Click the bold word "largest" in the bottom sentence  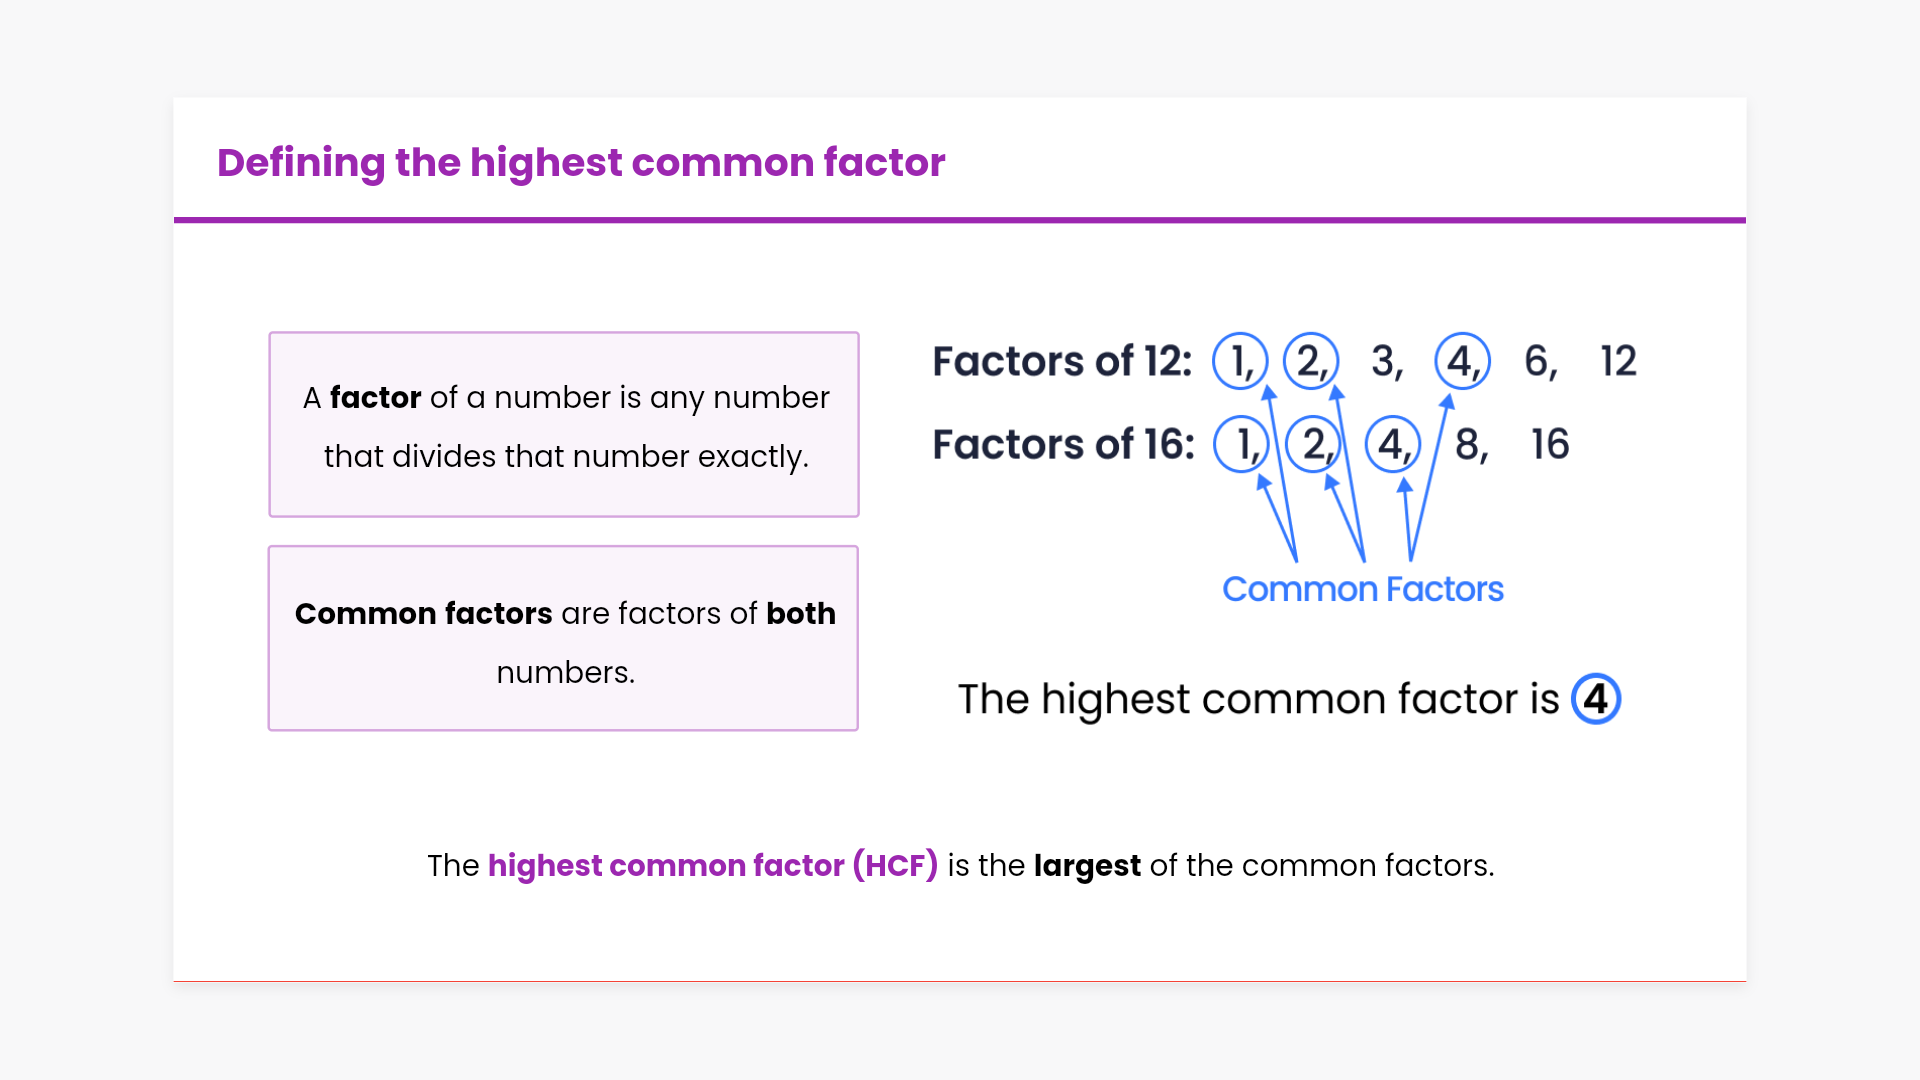tap(1087, 865)
